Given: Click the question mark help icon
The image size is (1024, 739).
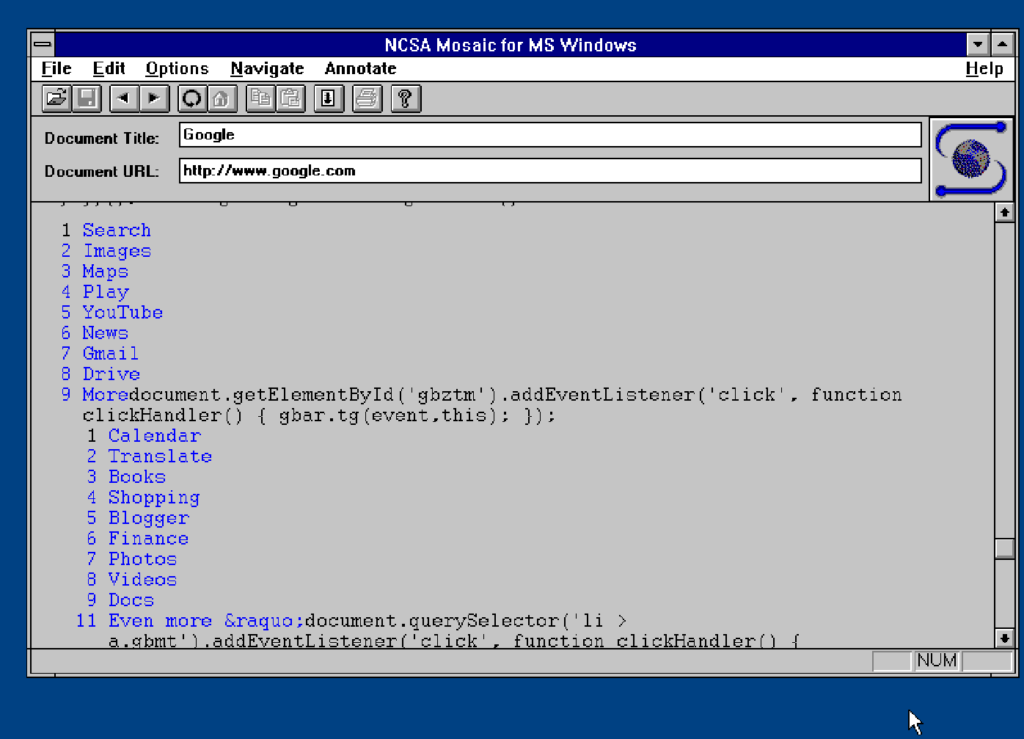Looking at the screenshot, I should (x=405, y=98).
